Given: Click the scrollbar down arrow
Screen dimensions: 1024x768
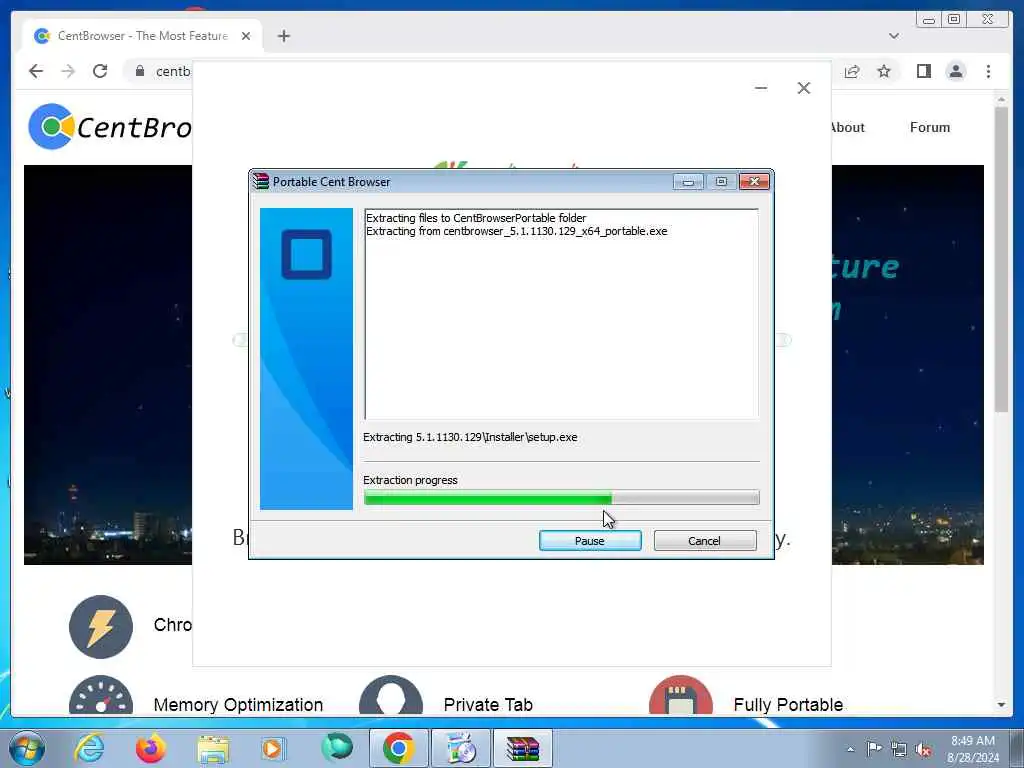Looking at the screenshot, I should pyautogui.click(x=1001, y=705).
